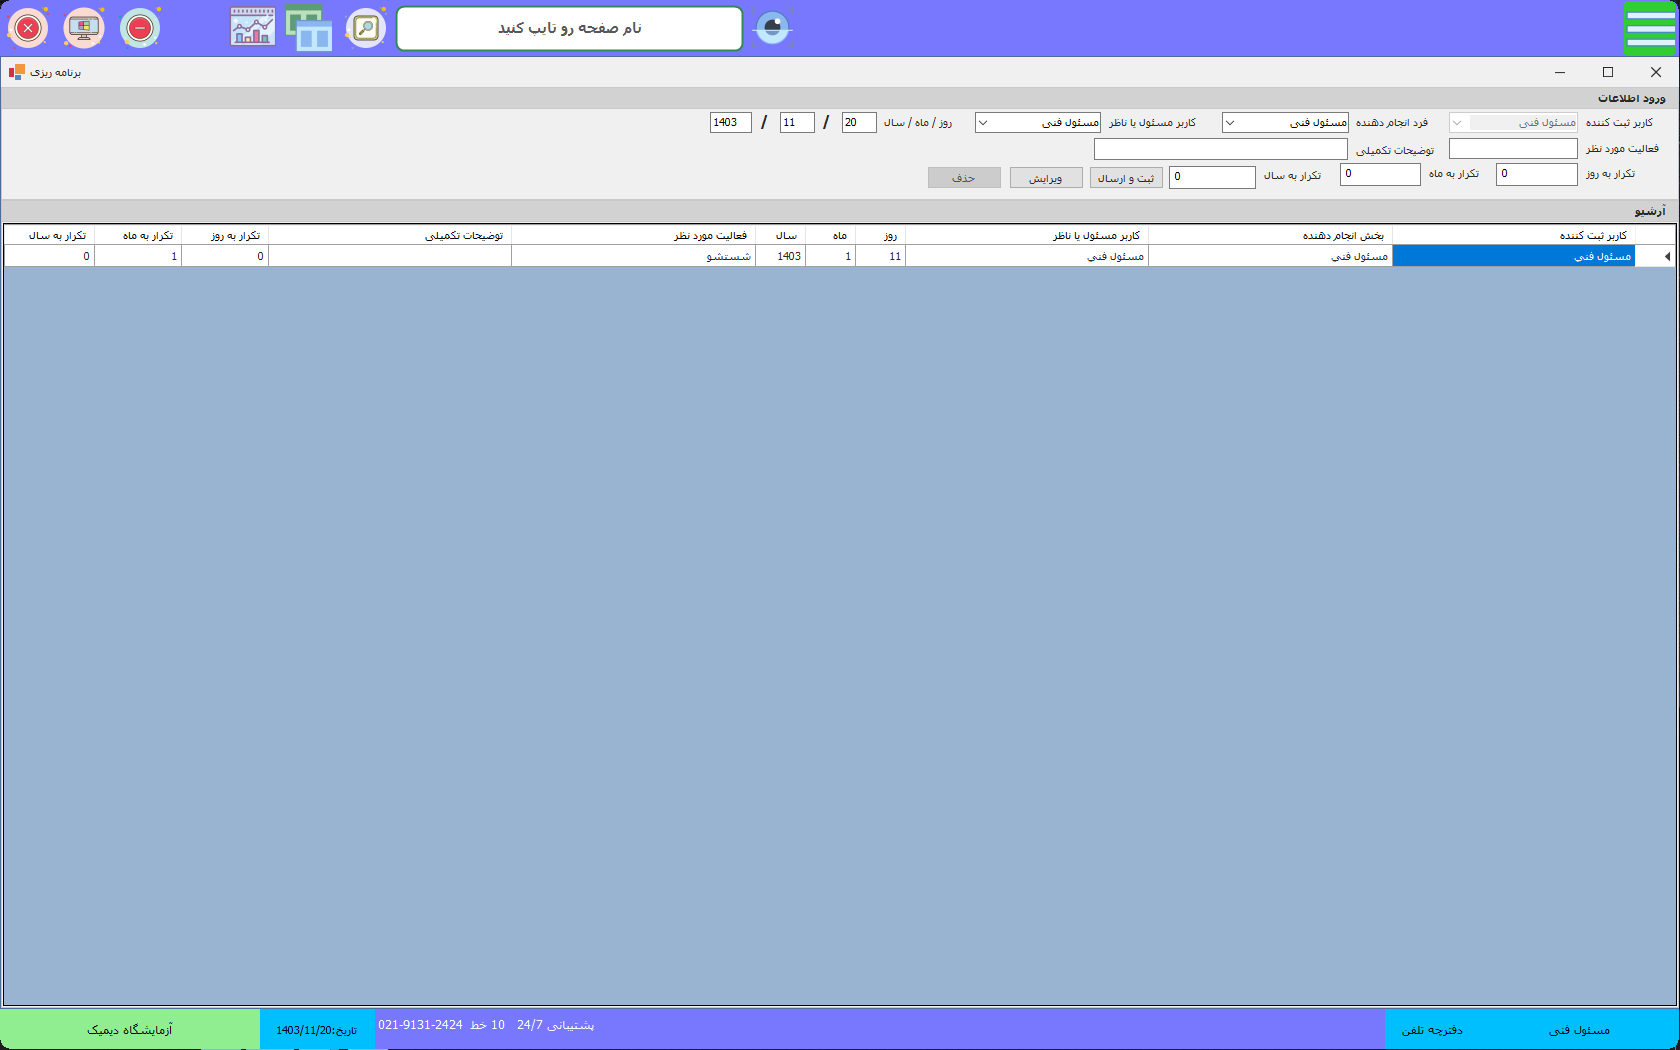1680x1050 pixels.
Task: Click the کاربر ثبت کننده column header
Action: [1592, 235]
